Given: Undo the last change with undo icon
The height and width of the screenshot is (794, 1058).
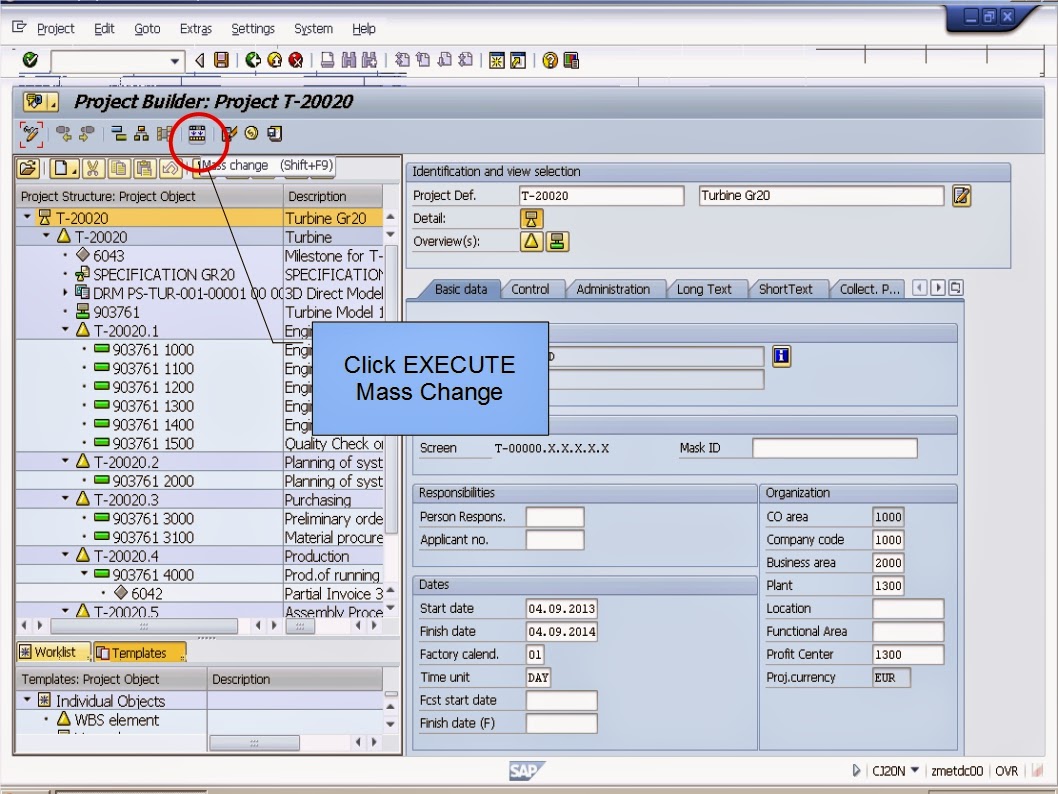Looking at the screenshot, I should coord(170,167).
